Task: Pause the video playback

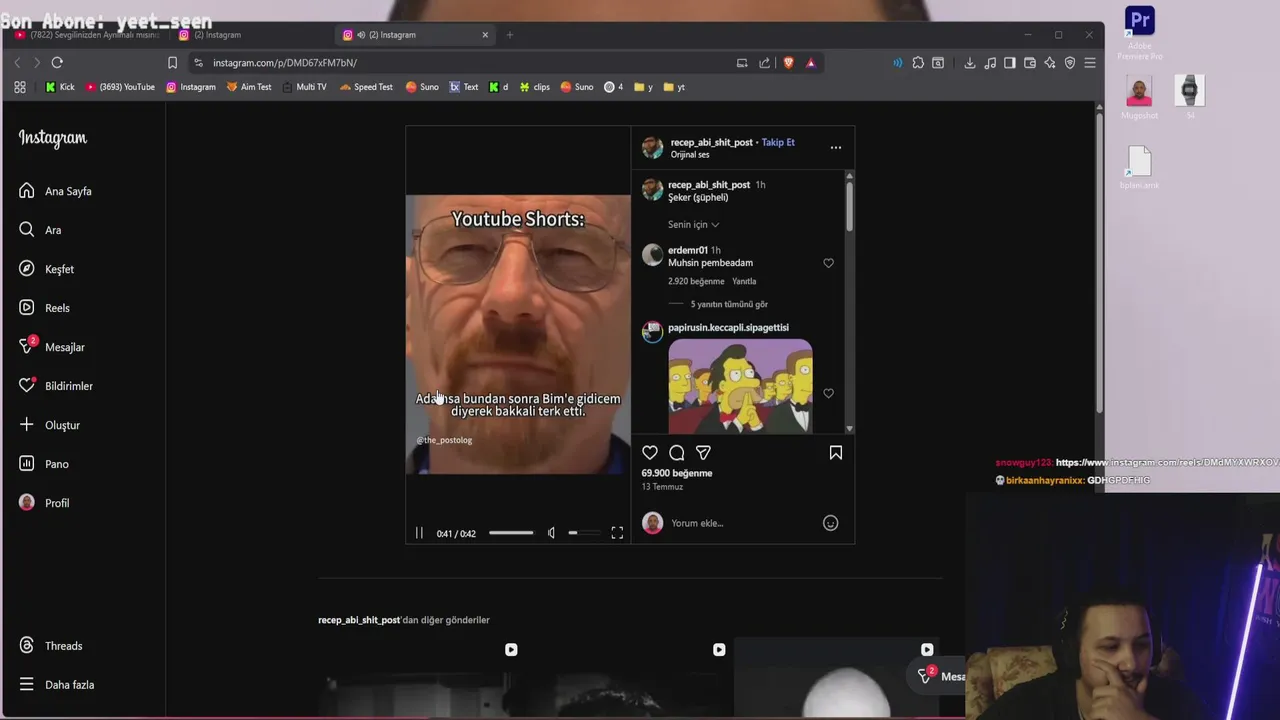Action: tap(419, 533)
